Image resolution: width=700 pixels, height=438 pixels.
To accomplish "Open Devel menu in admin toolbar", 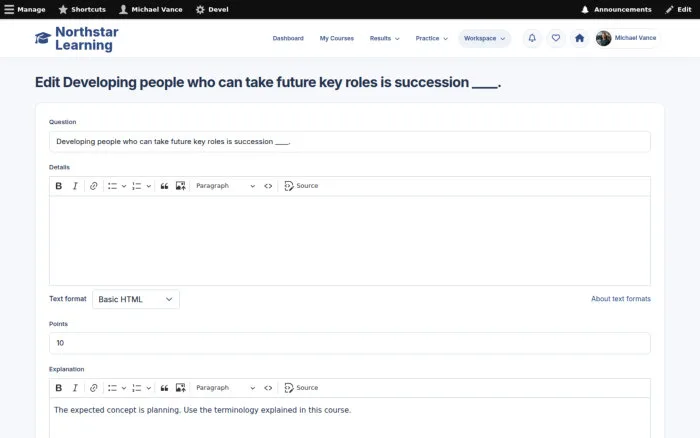I will (212, 9).
